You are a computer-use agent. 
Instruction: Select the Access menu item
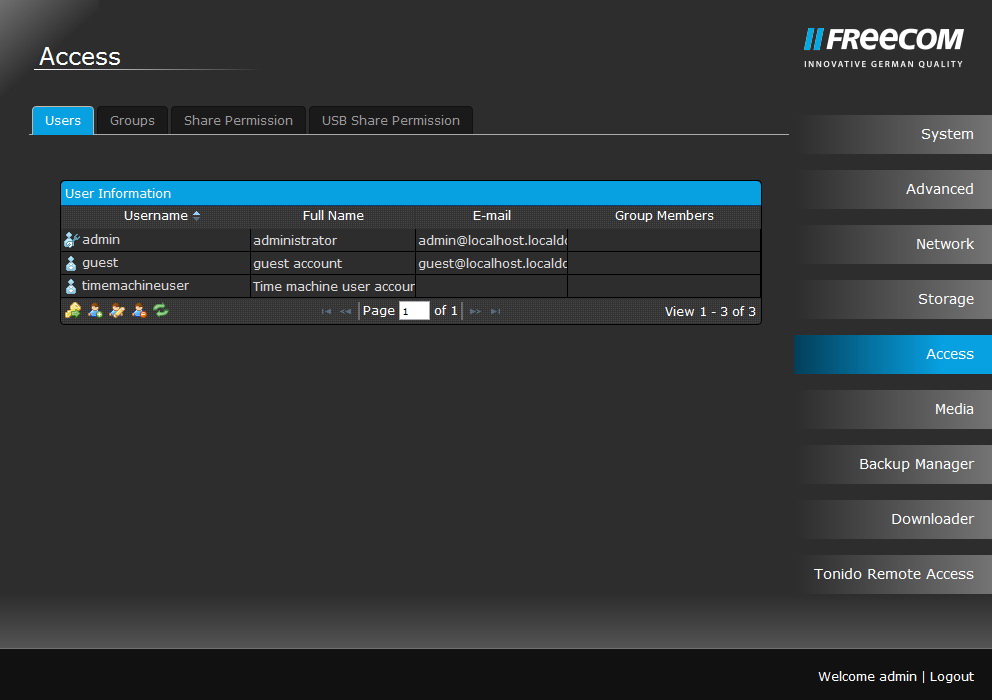[x=893, y=354]
